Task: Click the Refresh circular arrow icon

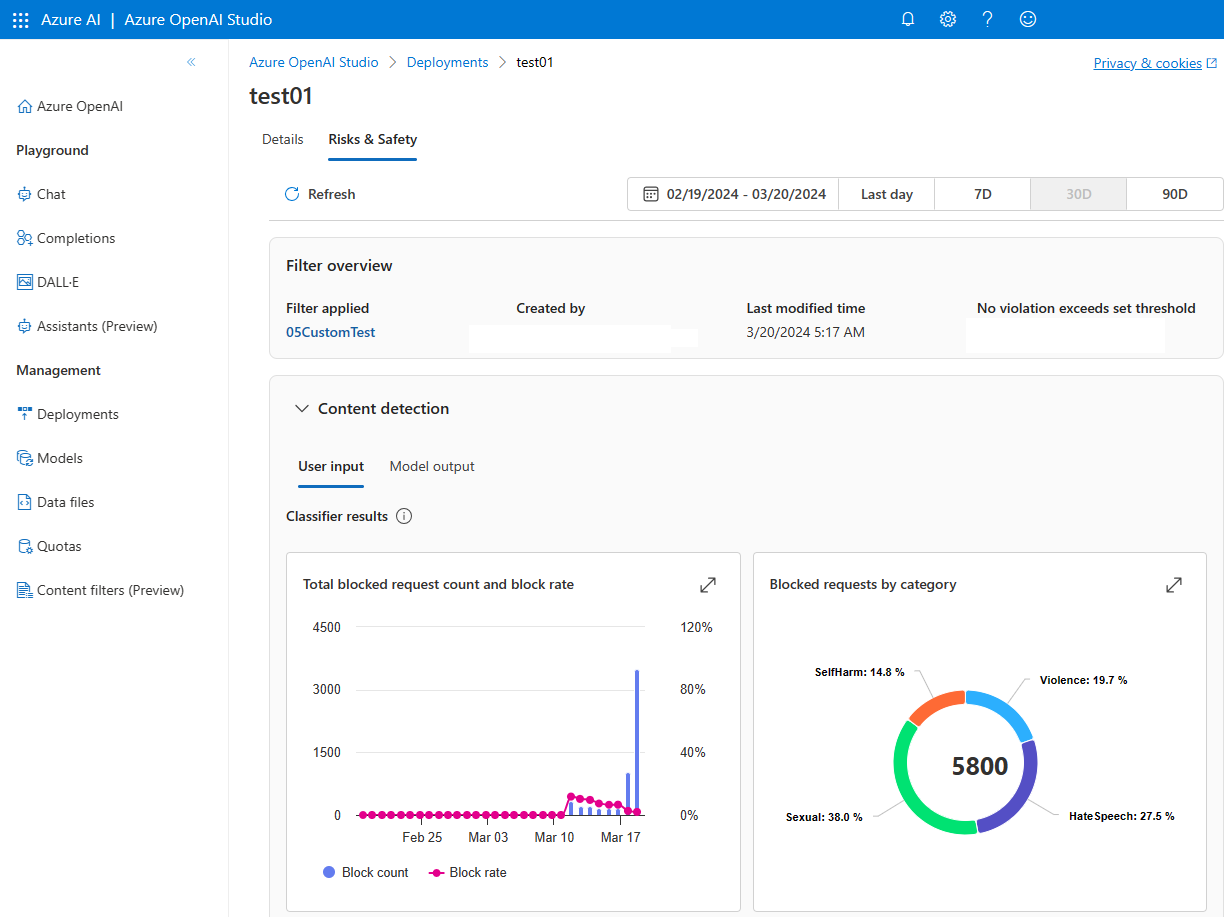Action: (x=292, y=194)
